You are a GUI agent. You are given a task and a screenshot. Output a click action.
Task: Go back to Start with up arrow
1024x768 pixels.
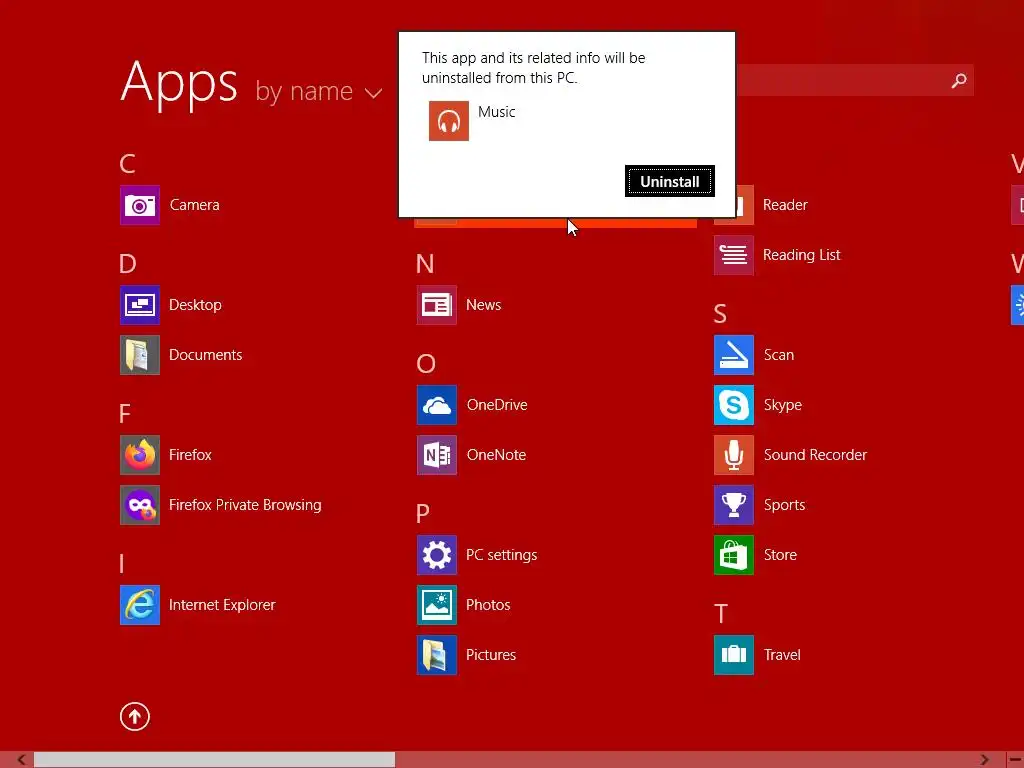click(135, 716)
